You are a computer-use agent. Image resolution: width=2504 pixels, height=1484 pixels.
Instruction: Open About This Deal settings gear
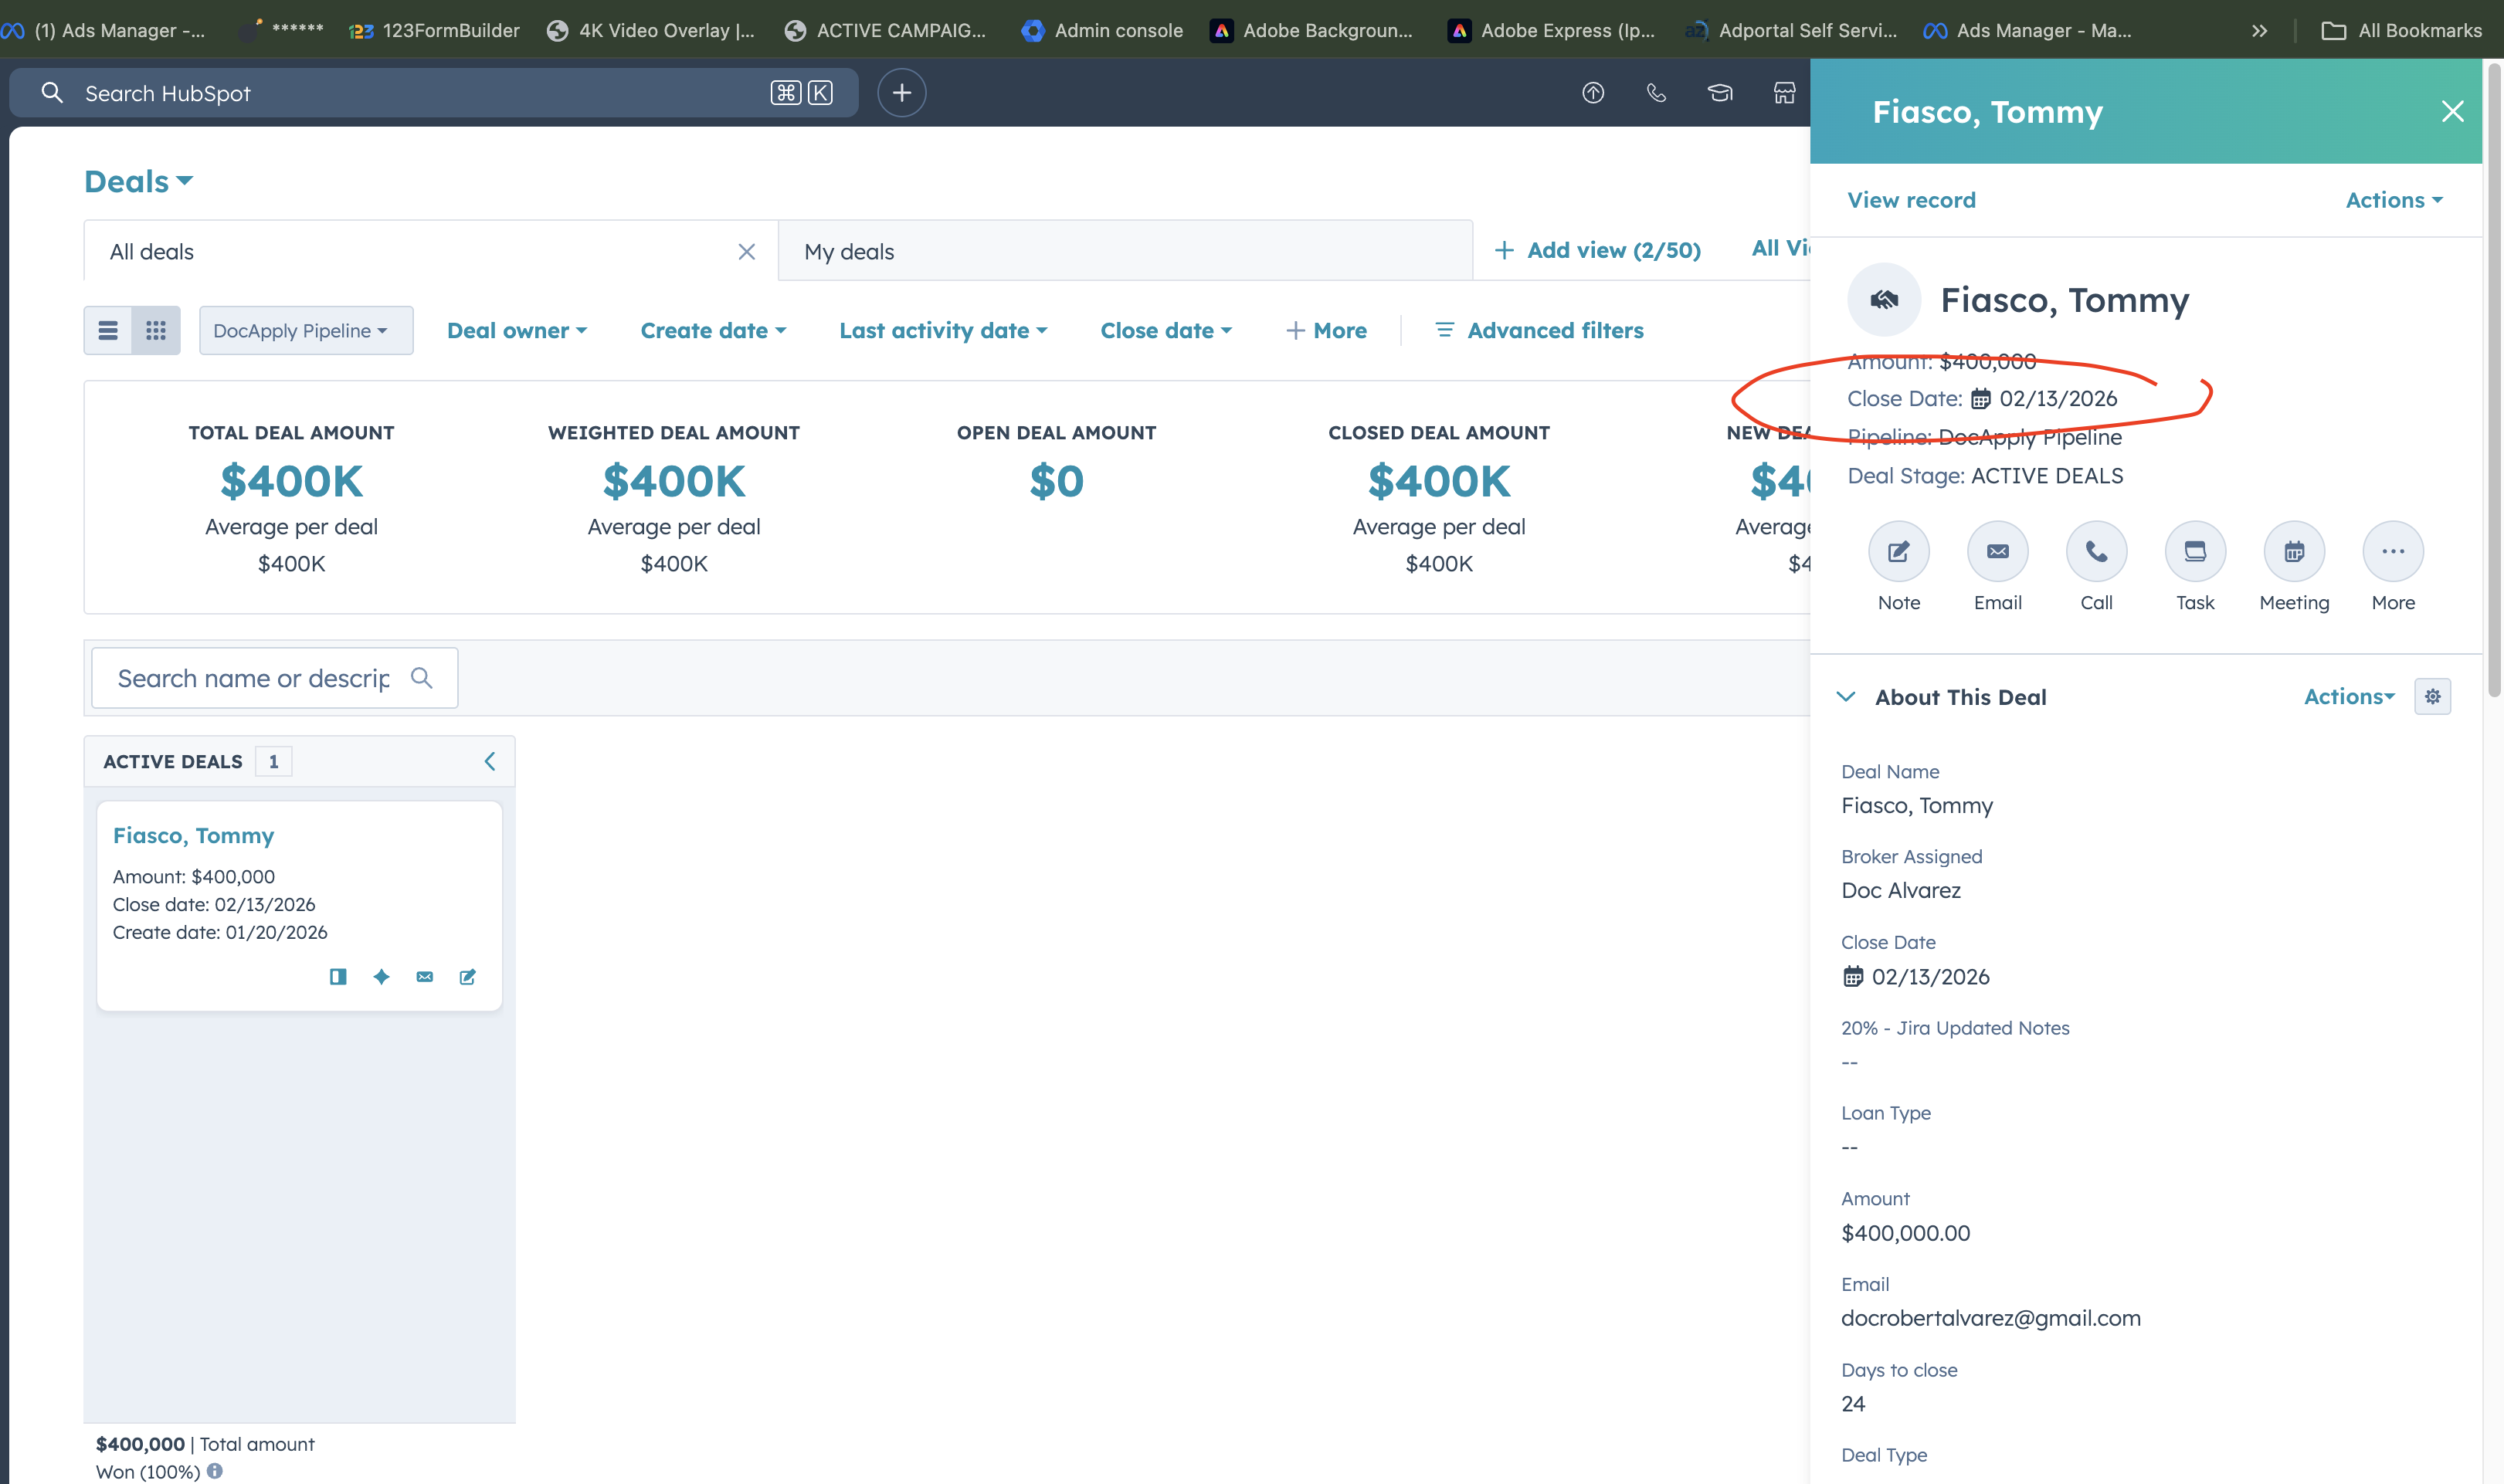click(x=2432, y=696)
